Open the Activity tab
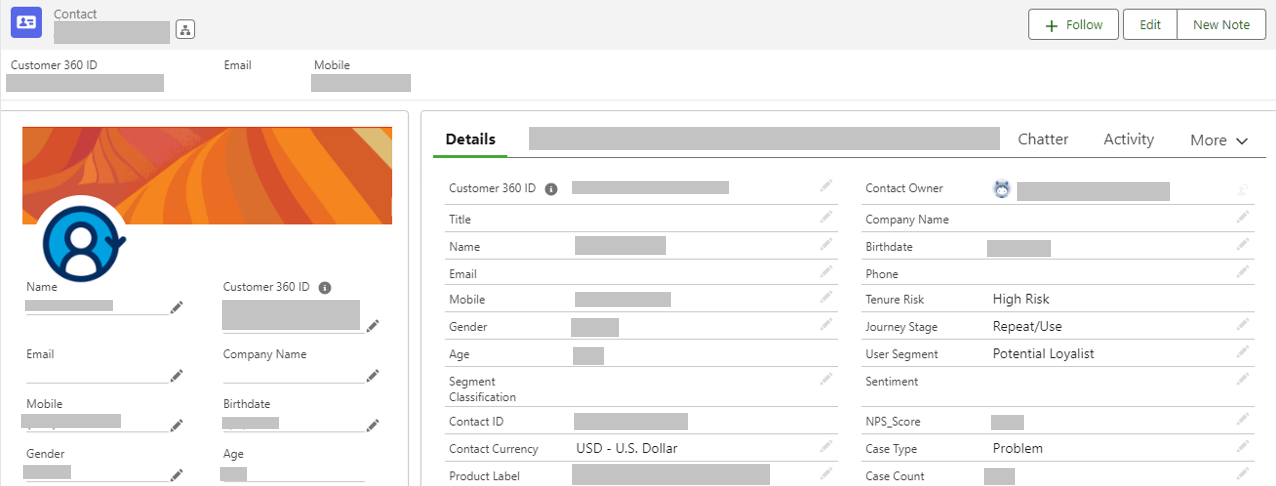 pos(1129,139)
